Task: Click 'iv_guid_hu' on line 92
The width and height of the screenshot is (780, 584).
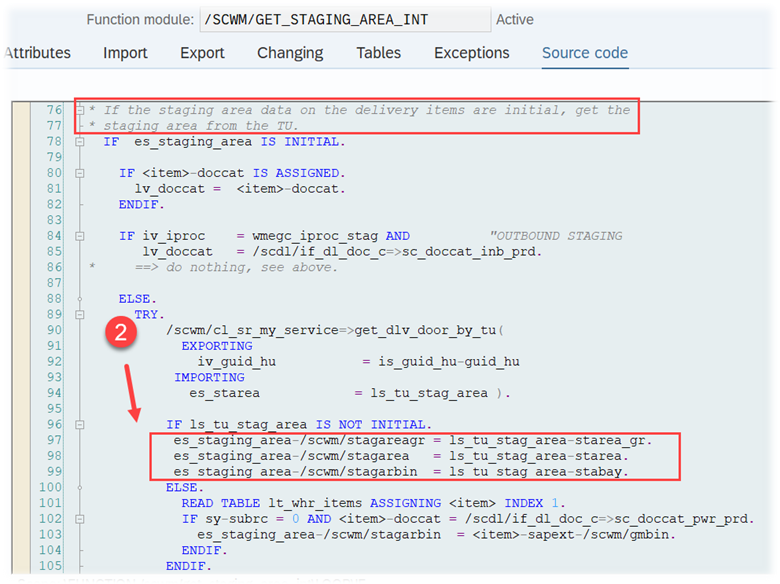Action: pos(237,362)
